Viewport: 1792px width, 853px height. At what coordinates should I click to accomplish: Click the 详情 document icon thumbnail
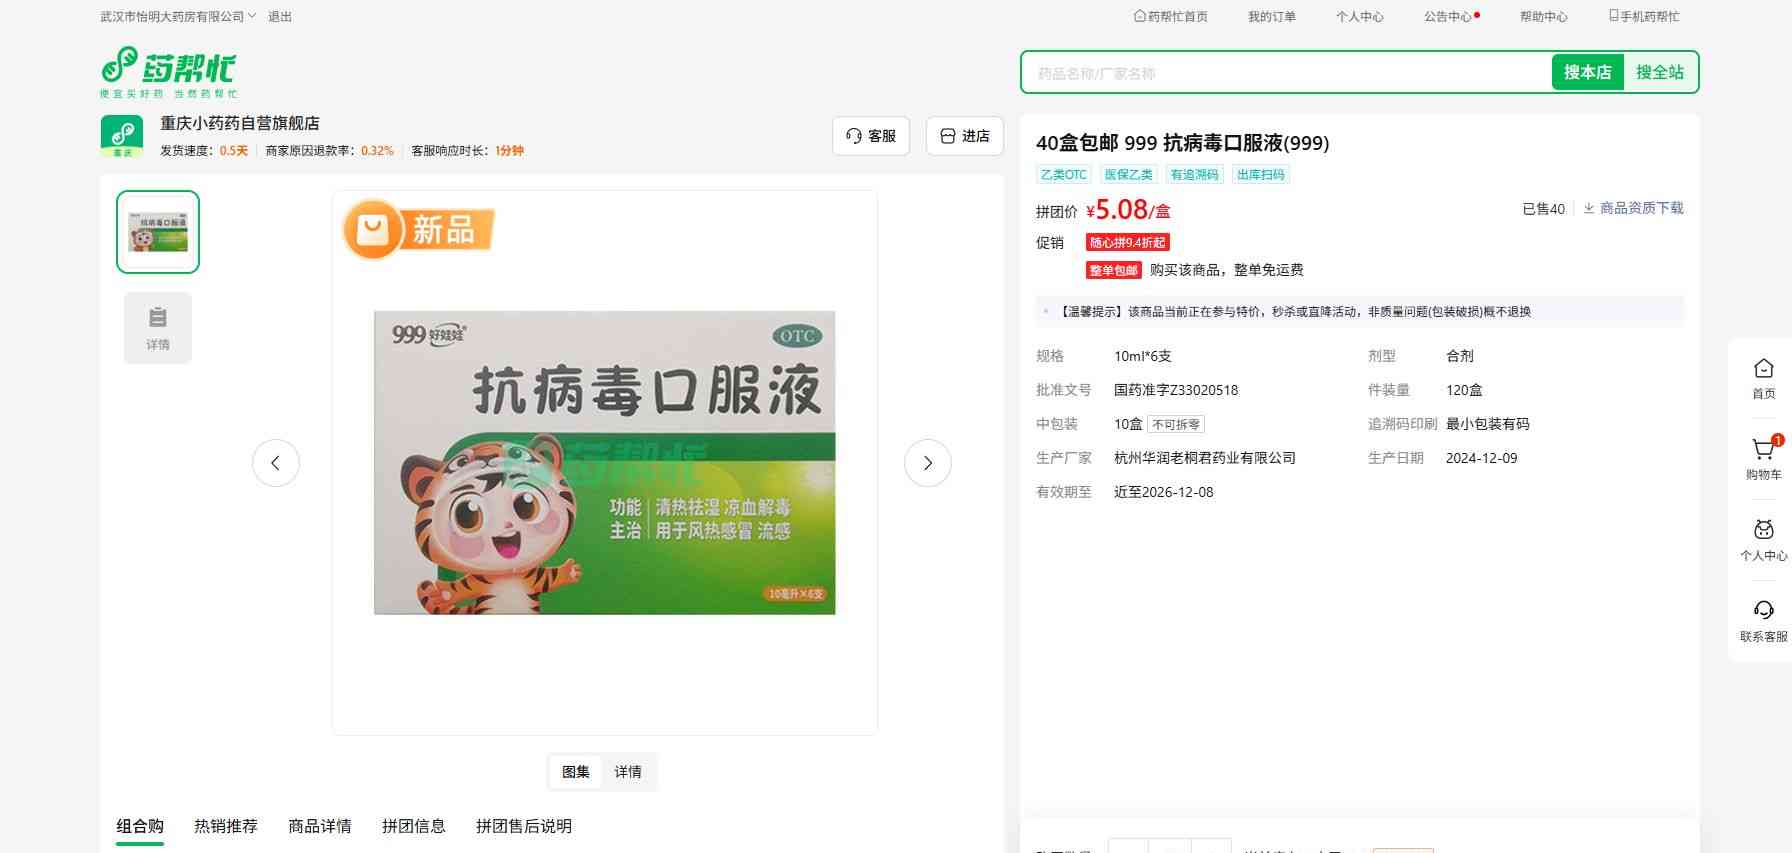[158, 327]
